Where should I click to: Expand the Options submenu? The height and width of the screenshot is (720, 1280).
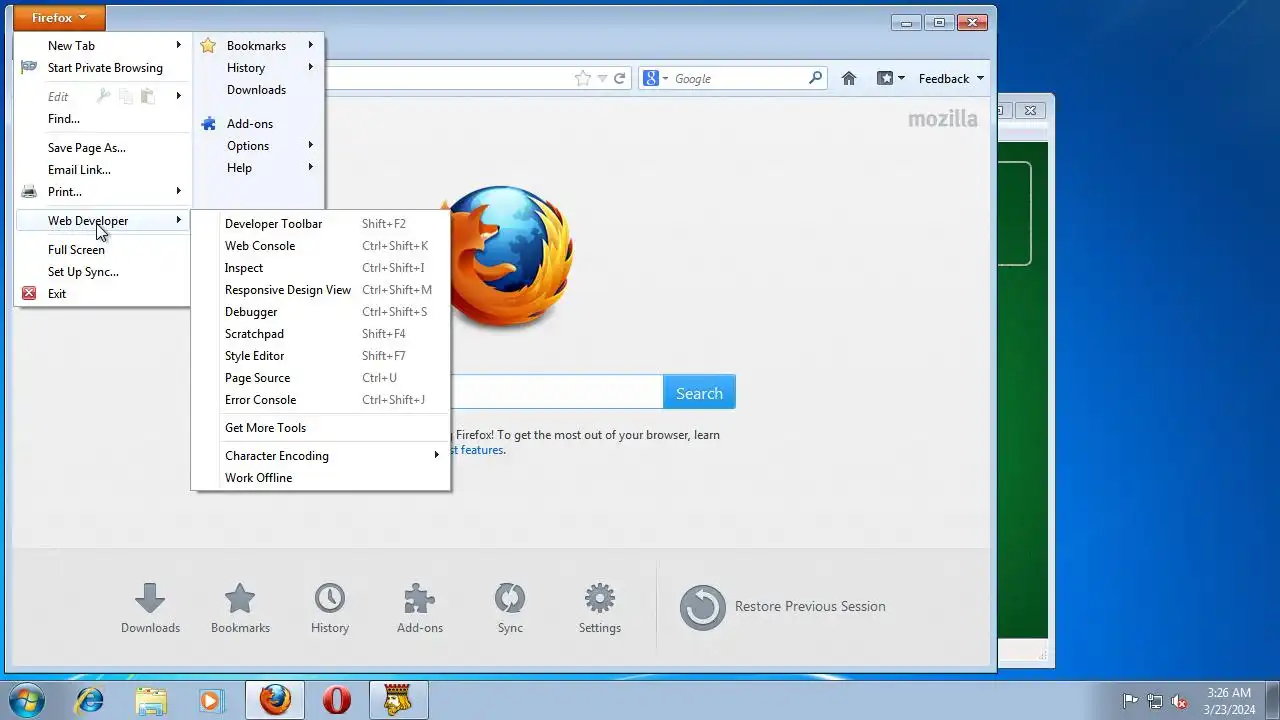click(258, 146)
